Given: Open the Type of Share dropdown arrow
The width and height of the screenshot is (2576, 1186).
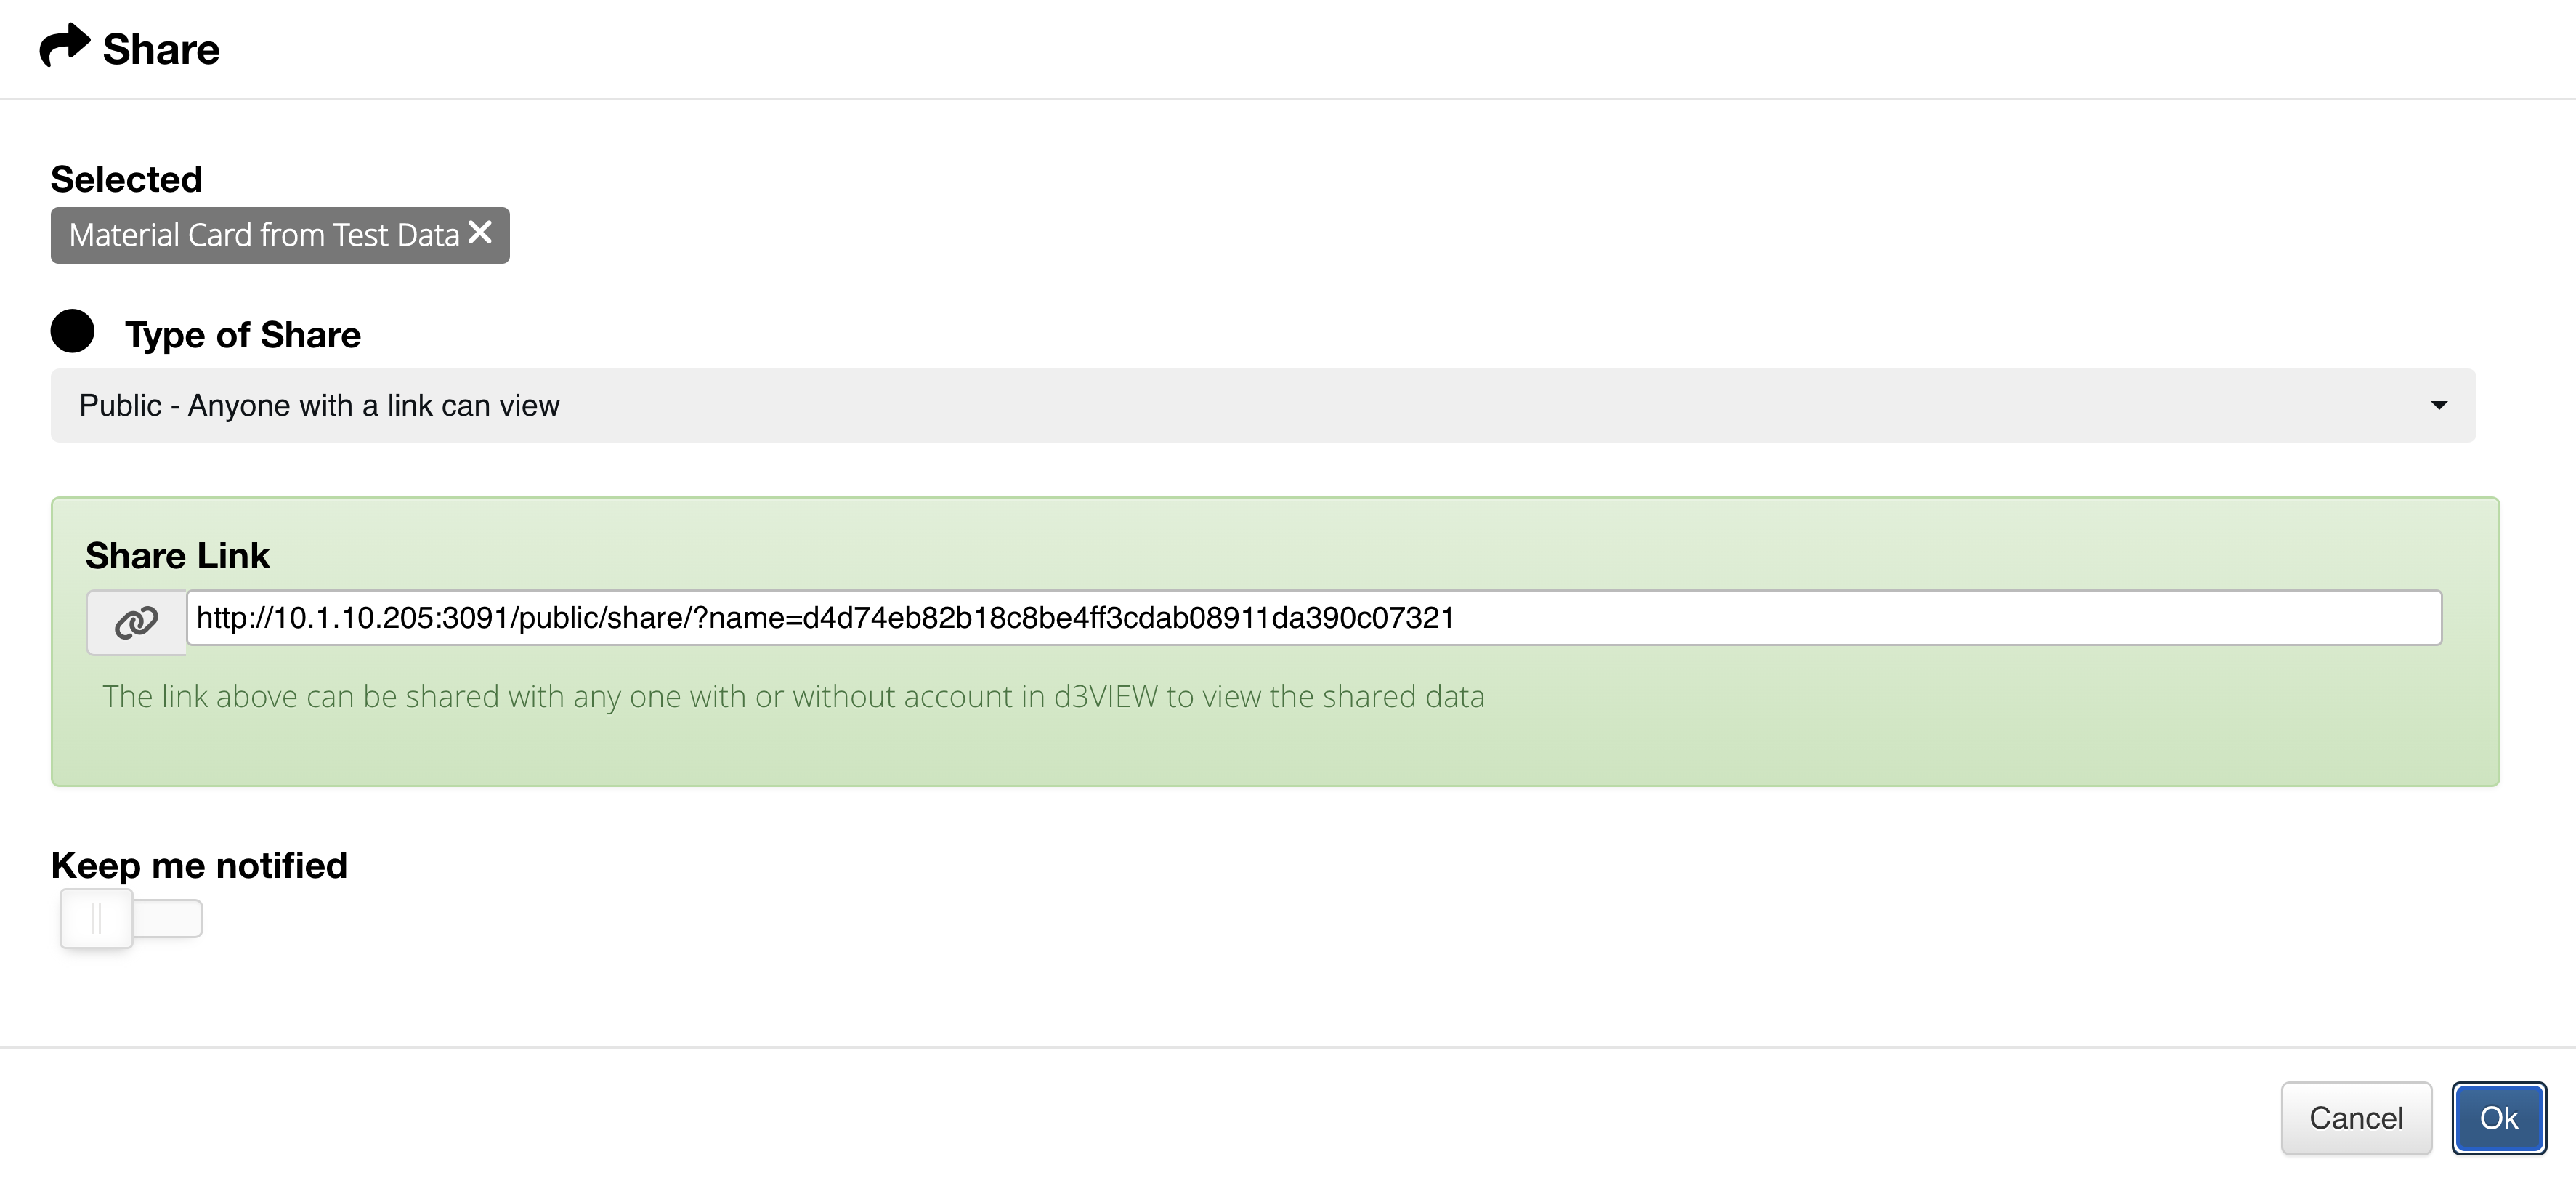Looking at the screenshot, I should [x=2439, y=405].
